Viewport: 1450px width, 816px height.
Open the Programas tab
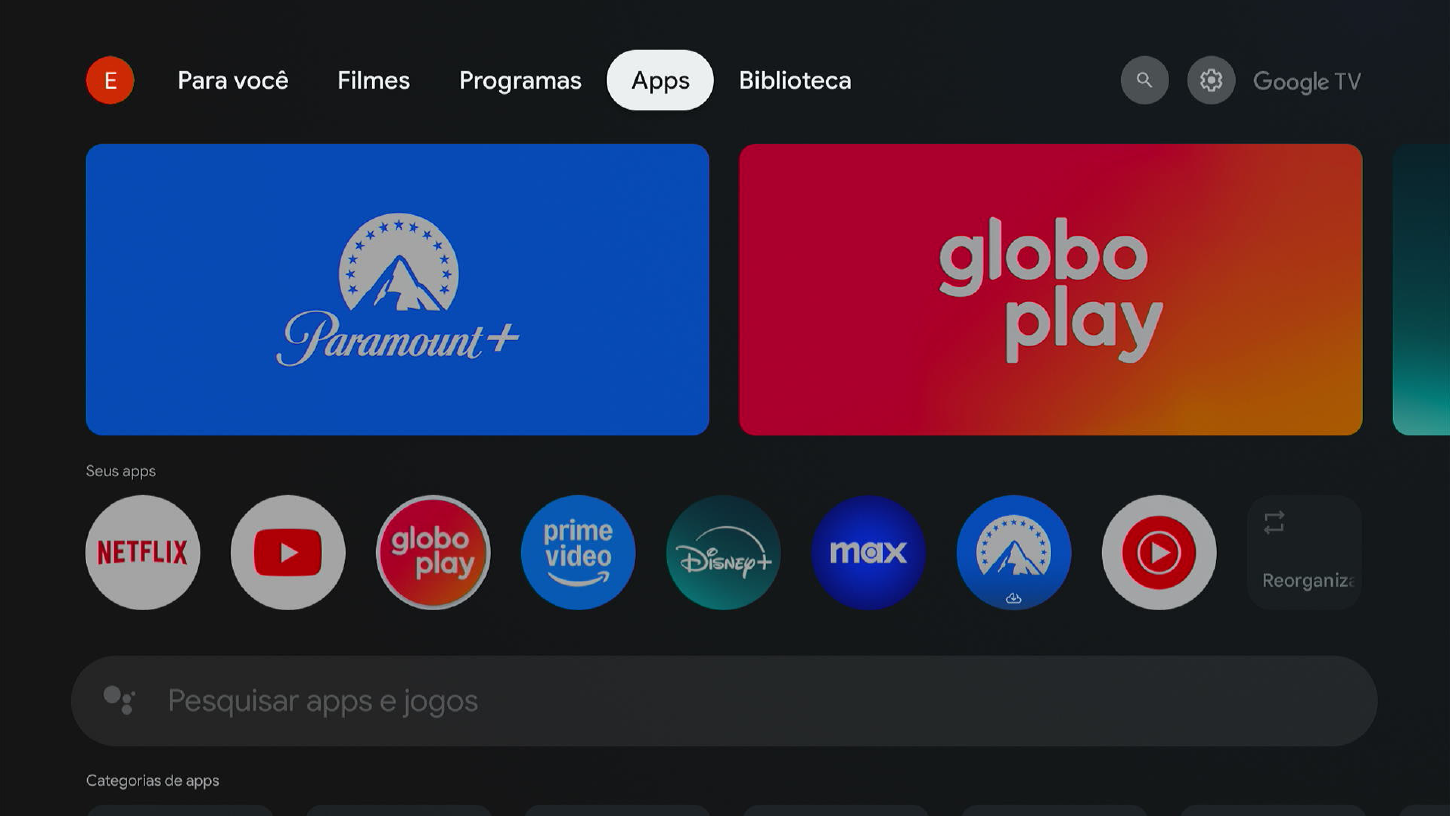(520, 80)
